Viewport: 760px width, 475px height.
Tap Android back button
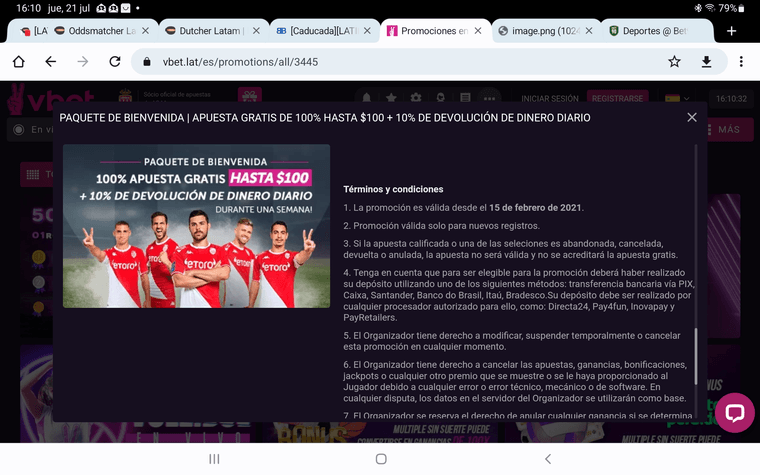click(548, 459)
